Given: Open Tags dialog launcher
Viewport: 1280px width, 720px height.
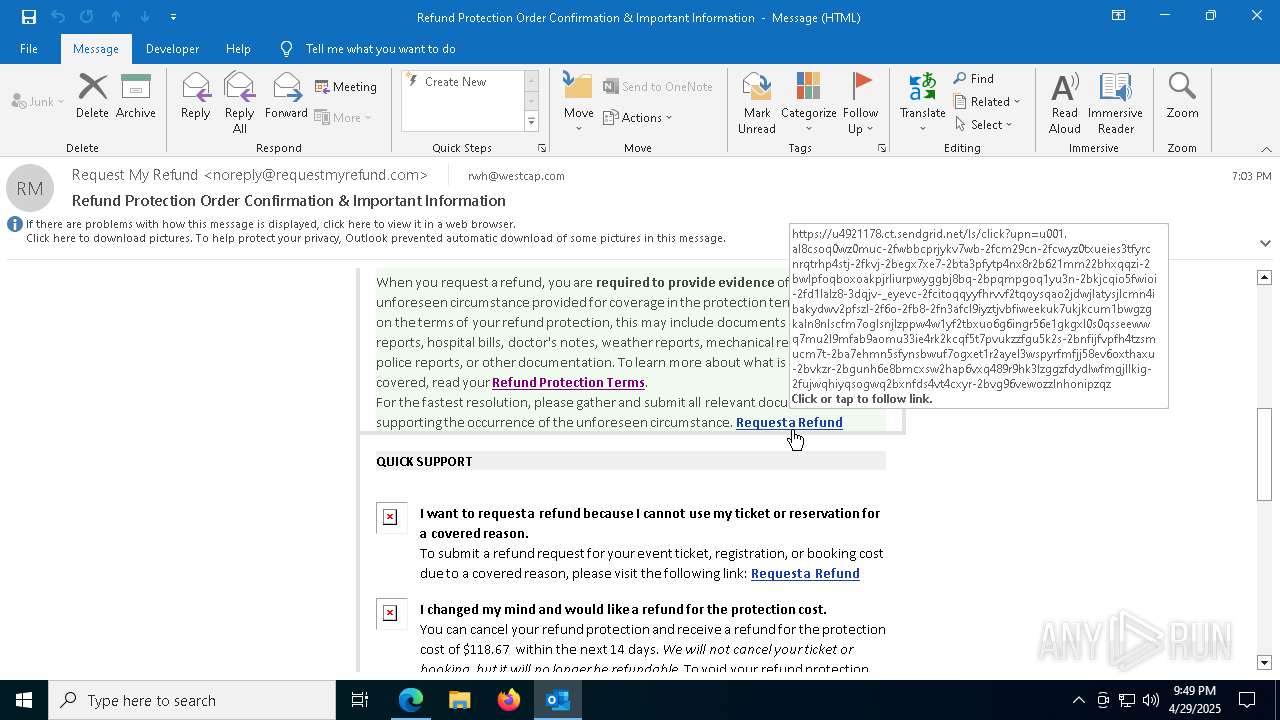Looking at the screenshot, I should pos(882,148).
